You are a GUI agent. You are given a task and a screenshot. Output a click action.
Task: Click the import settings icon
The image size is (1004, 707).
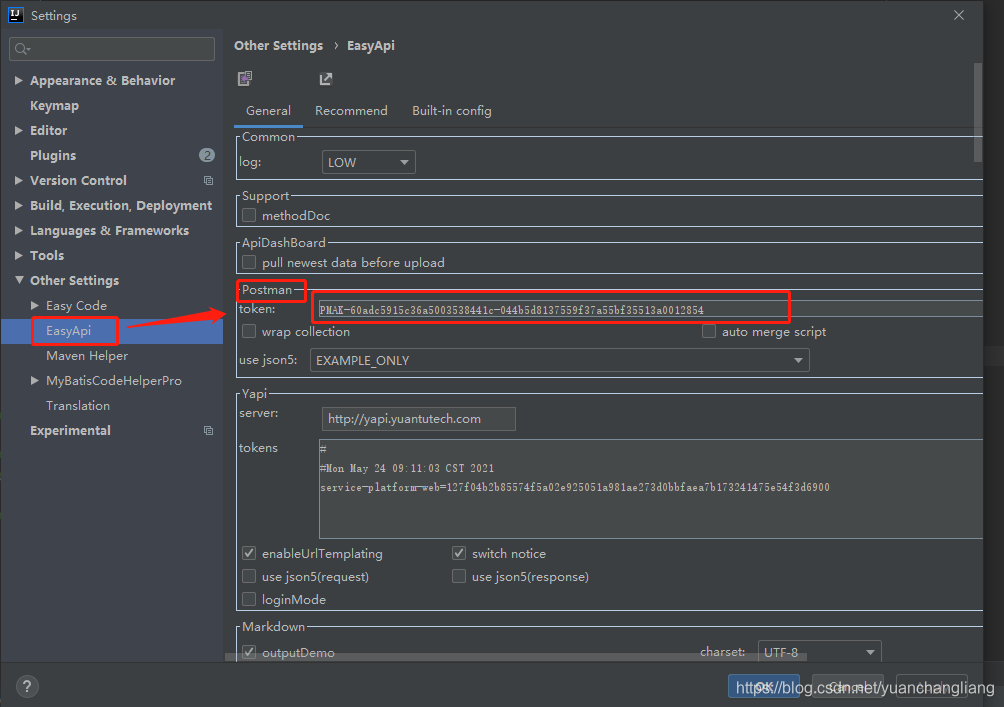(245, 78)
